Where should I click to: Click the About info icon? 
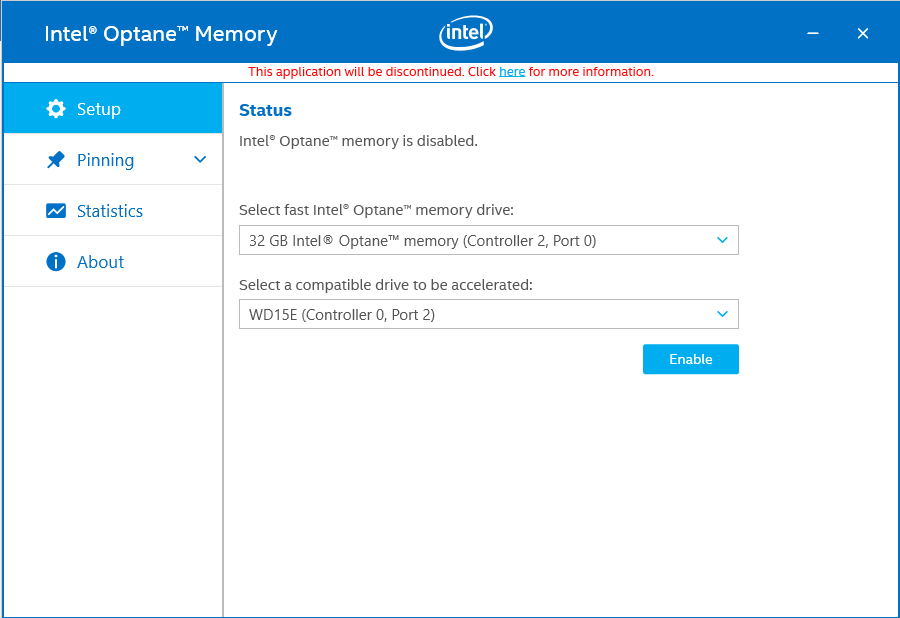coord(56,262)
